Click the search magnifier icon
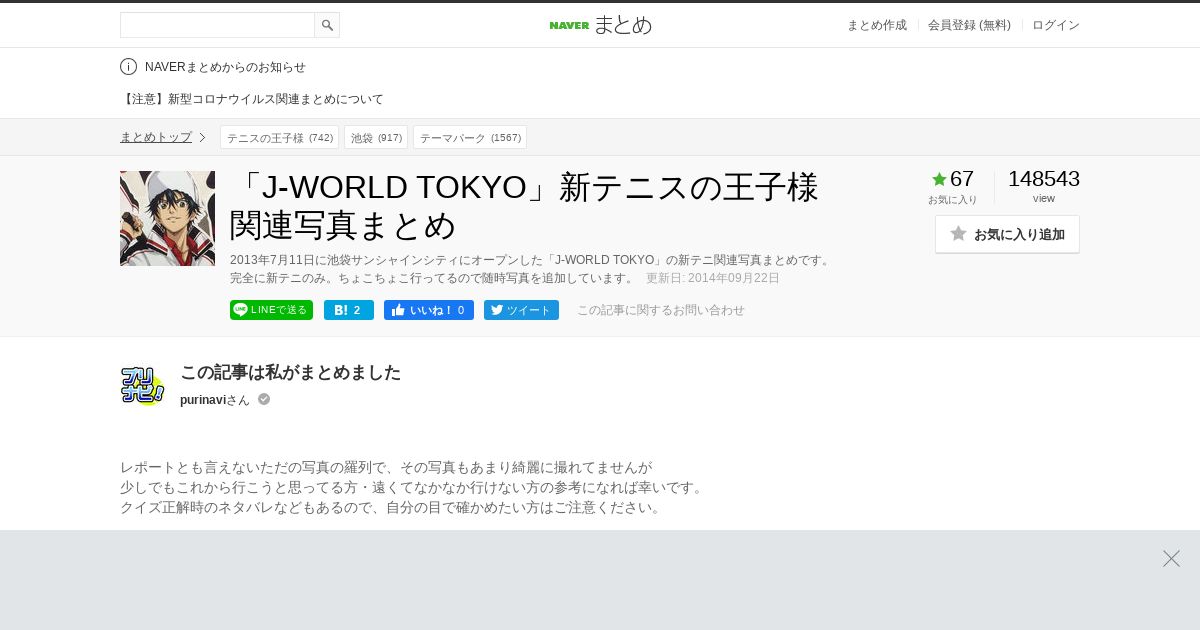Viewport: 1200px width, 630px height. (x=327, y=25)
